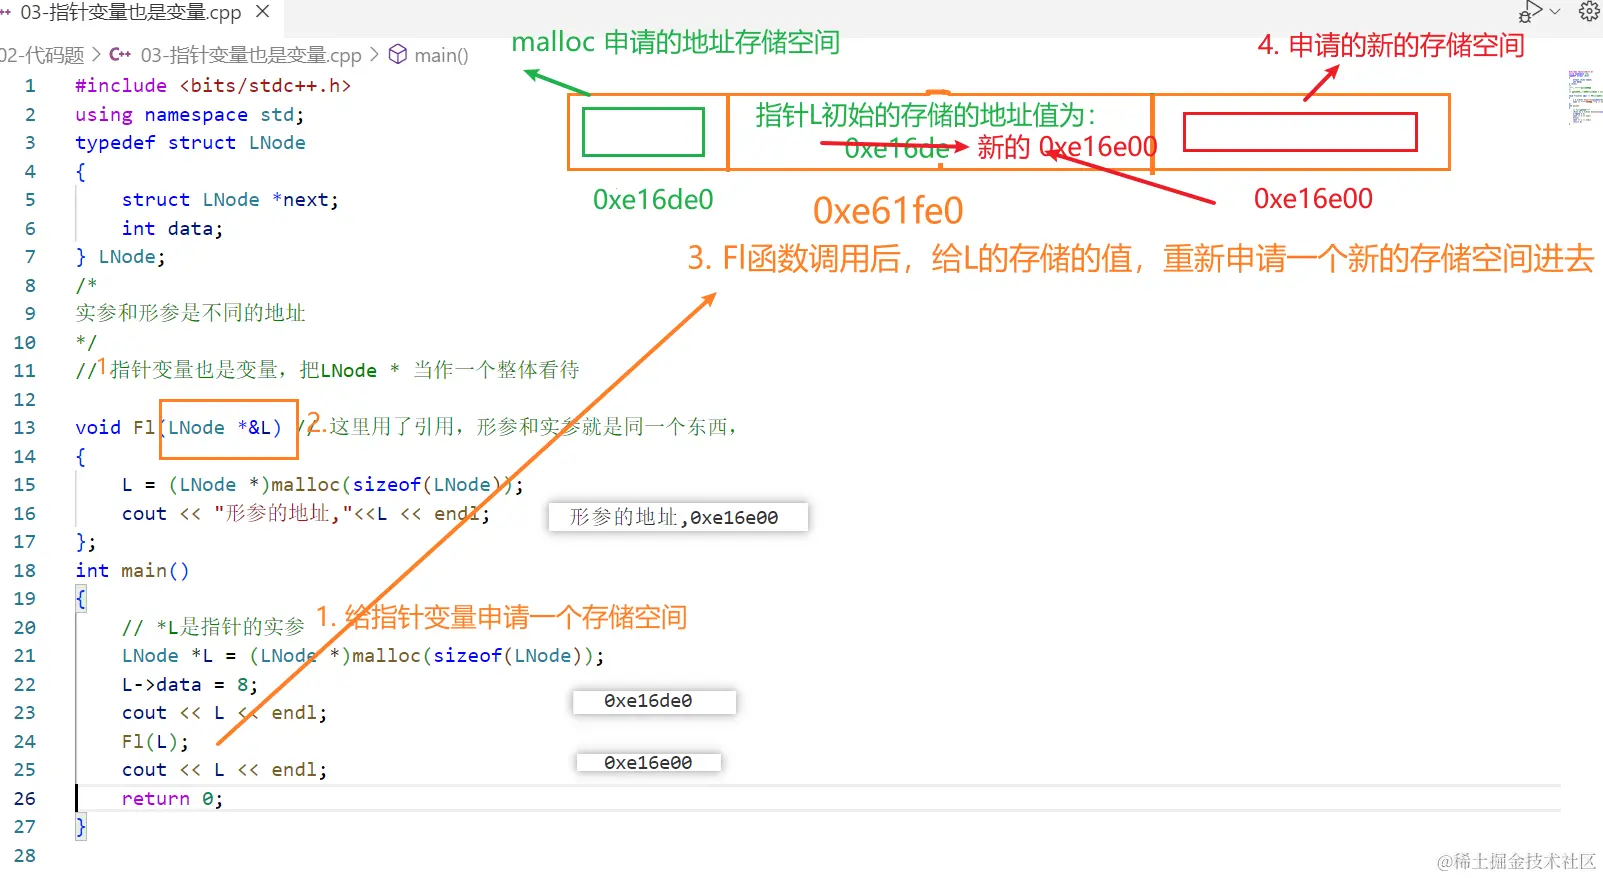Click 'int main()' function declaration
This screenshot has width=1603, height=878.
132,571
